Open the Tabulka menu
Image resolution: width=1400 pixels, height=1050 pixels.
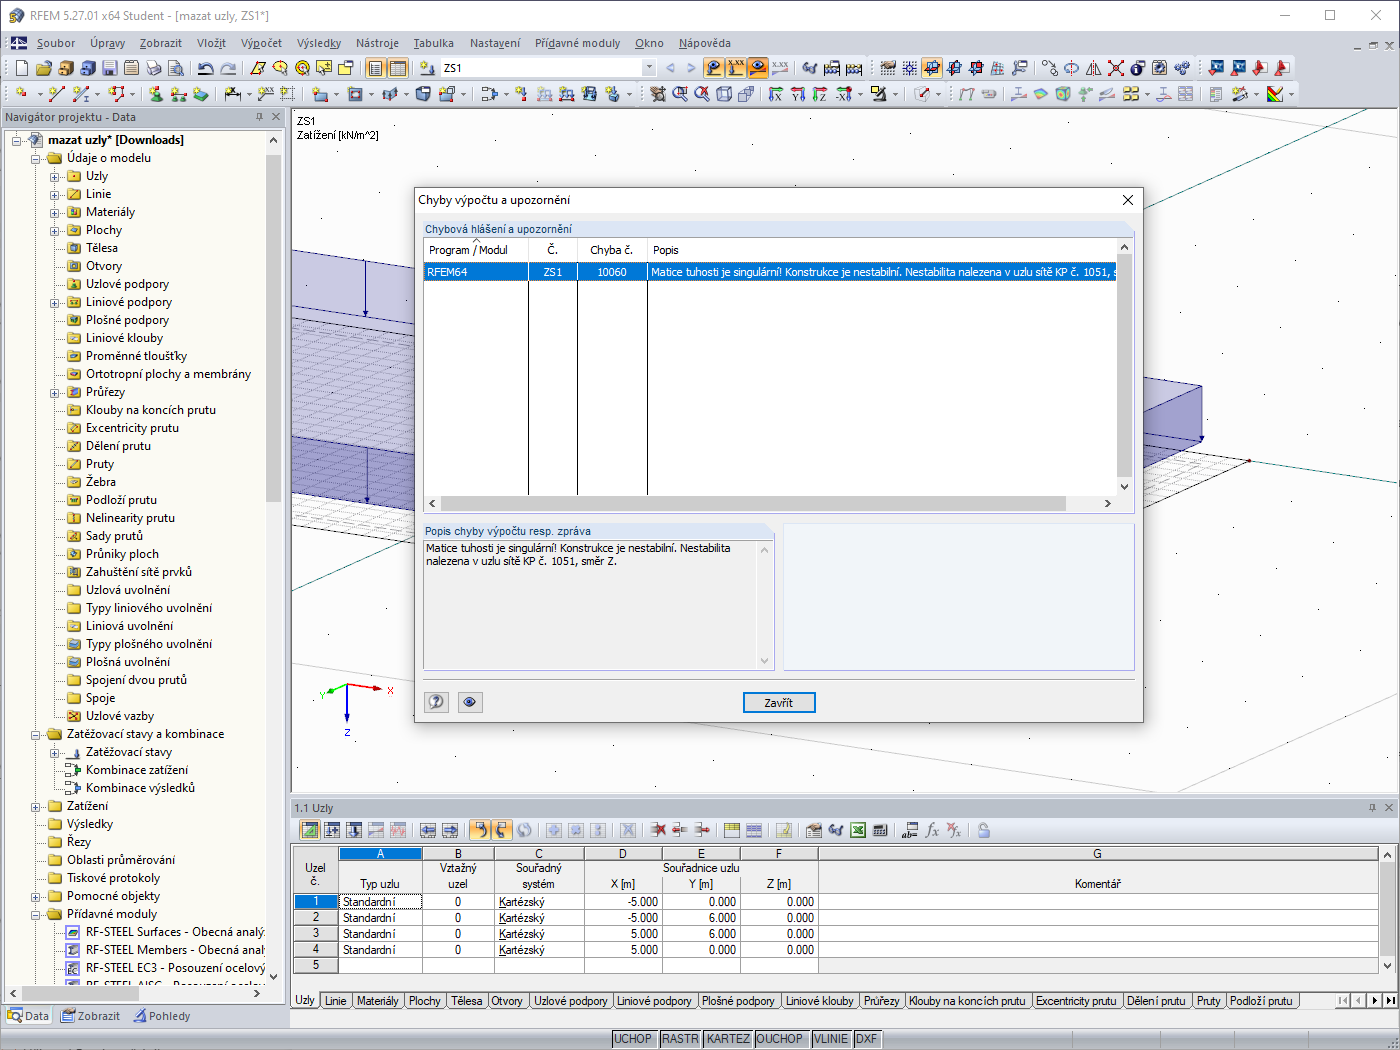pyautogui.click(x=433, y=43)
